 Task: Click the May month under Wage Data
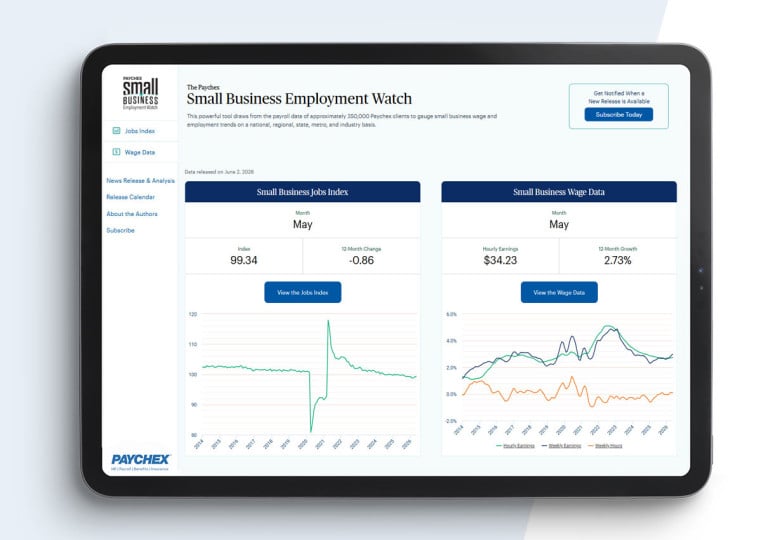559,224
